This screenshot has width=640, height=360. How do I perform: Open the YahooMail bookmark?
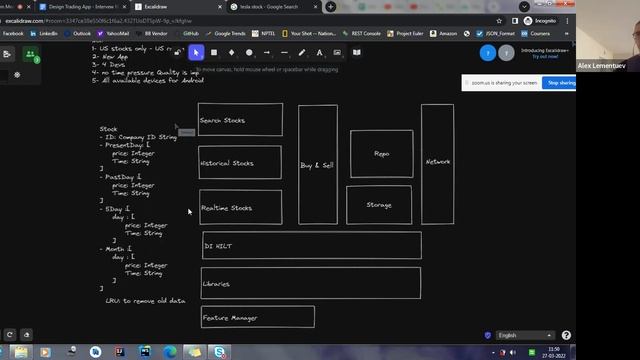coord(113,33)
